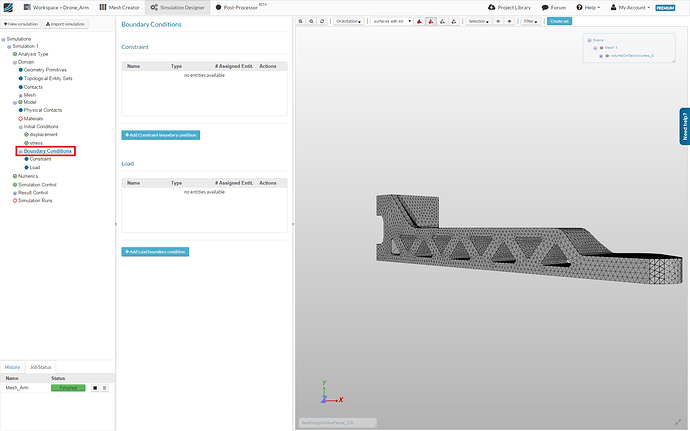Toggle the second eye visibility icon
This screenshot has height=431, width=690.
[510, 20]
